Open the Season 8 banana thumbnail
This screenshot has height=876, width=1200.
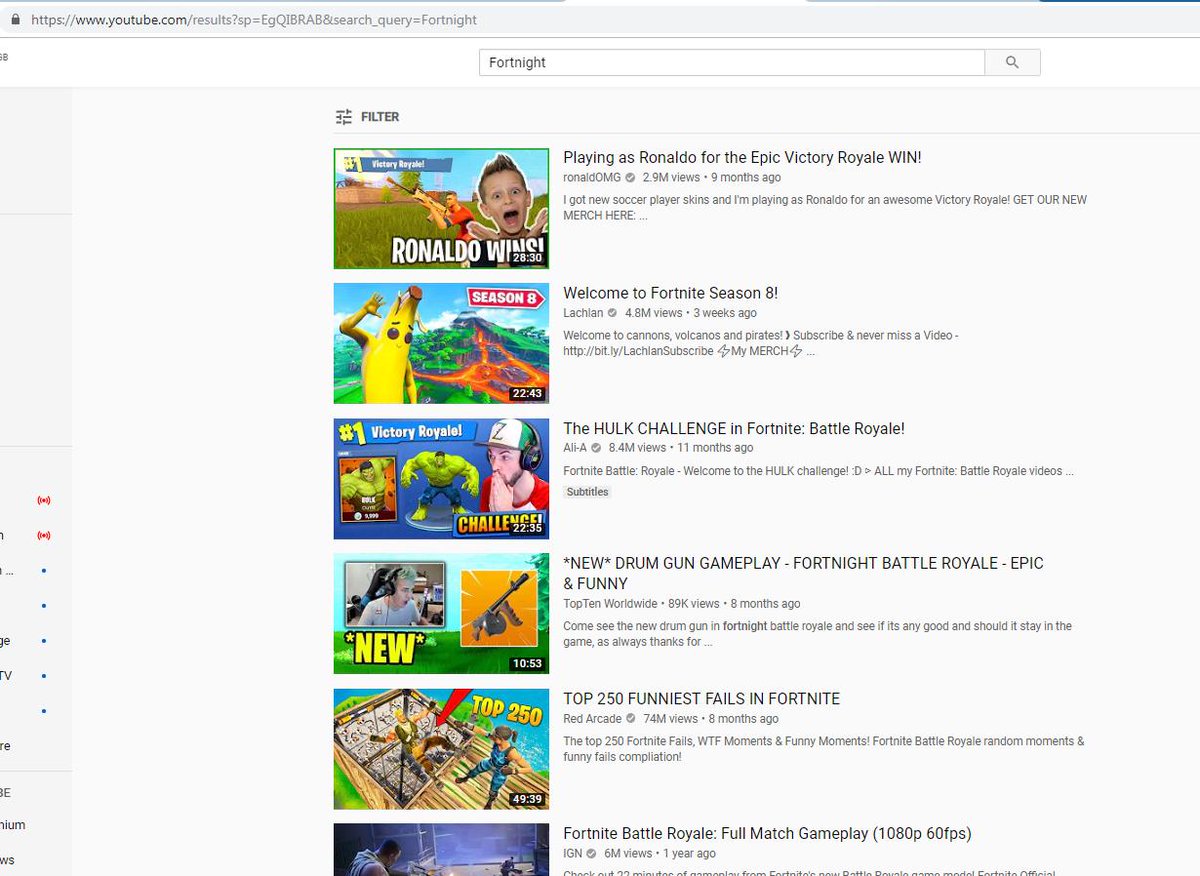(441, 343)
